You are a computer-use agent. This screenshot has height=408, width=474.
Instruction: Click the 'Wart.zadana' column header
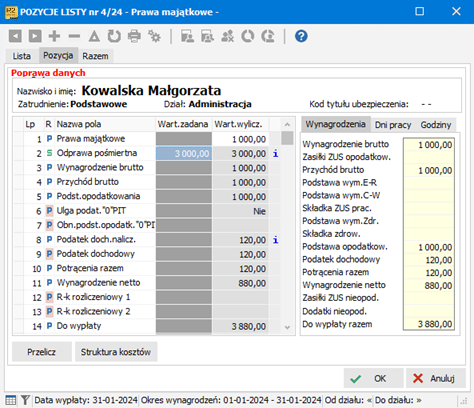(x=183, y=124)
